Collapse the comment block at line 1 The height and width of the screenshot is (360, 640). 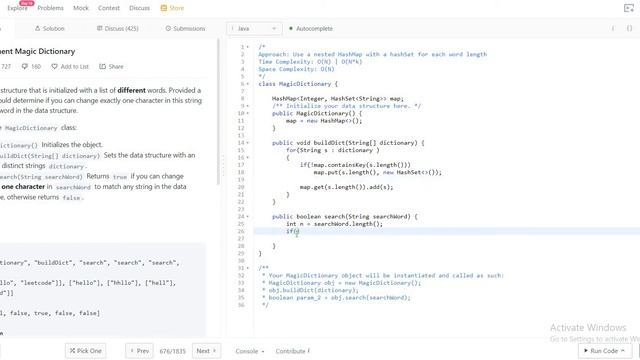248,47
